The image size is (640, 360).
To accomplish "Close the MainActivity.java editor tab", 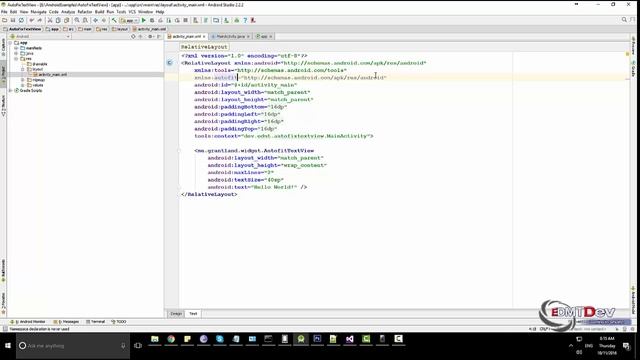I will point(248,36).
